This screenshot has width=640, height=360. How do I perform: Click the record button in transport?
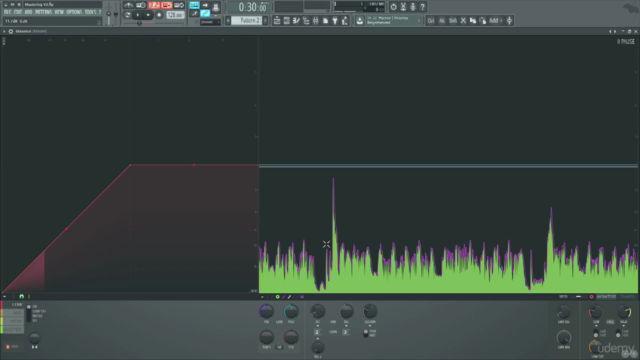click(x=159, y=15)
